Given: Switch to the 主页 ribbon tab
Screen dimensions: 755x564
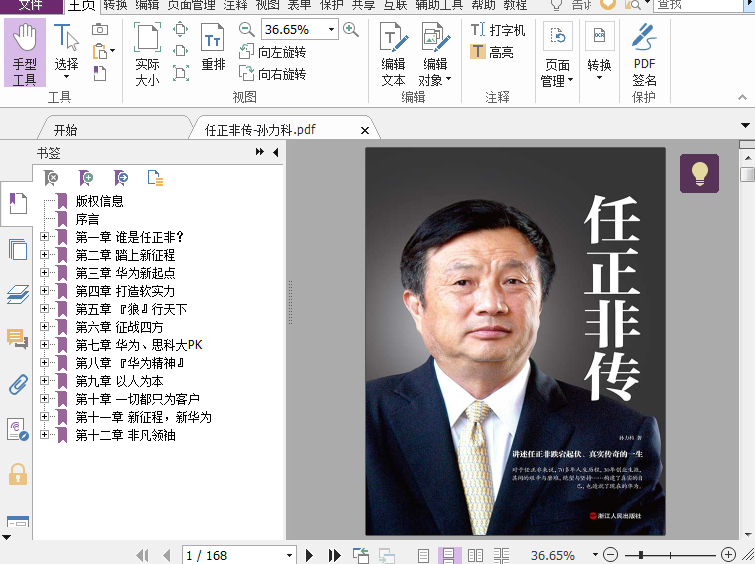Looking at the screenshot, I should 82,5.
